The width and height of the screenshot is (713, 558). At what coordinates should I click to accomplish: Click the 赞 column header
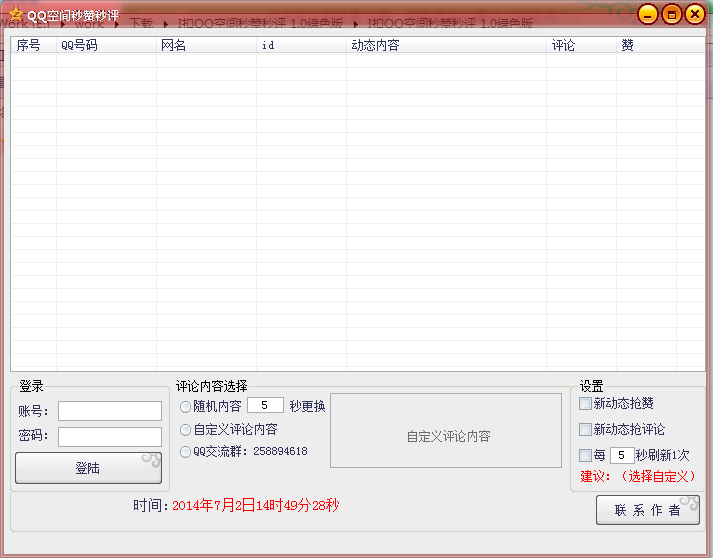(647, 45)
